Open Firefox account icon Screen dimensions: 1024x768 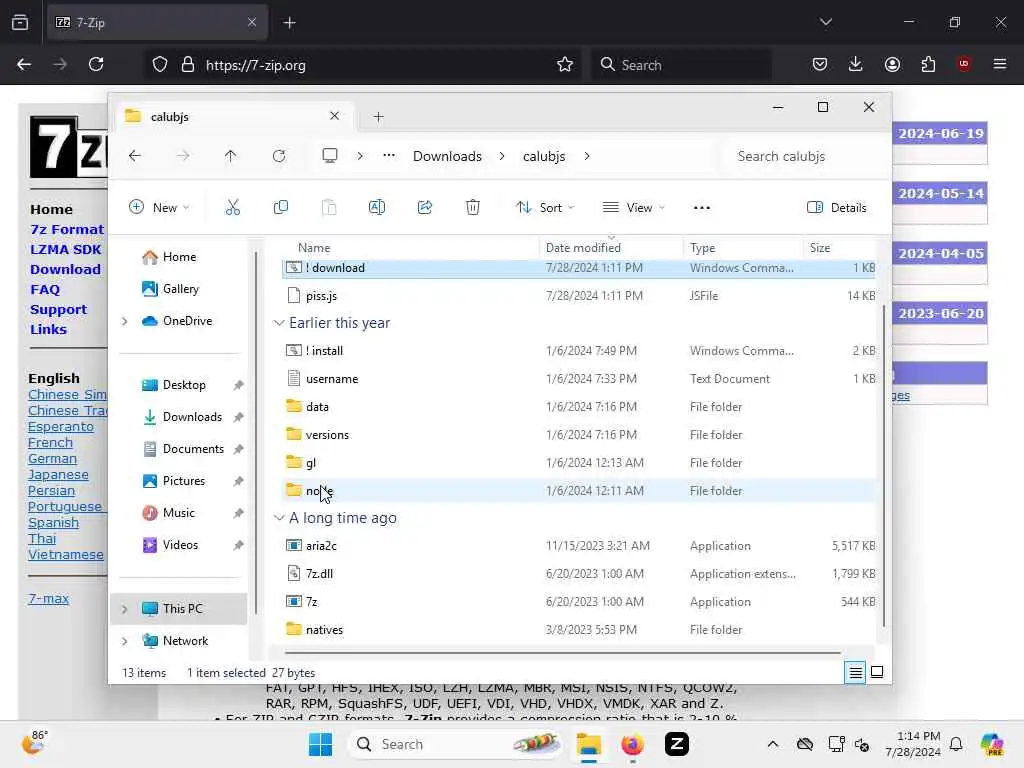pyautogui.click(x=892, y=64)
